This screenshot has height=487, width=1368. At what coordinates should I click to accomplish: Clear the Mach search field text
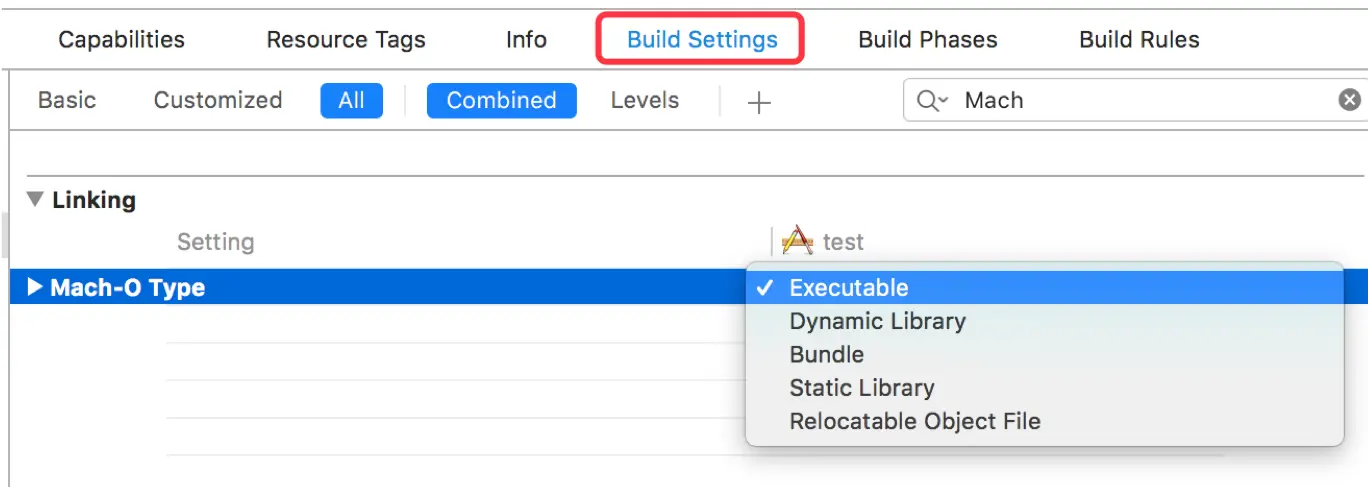[x=1349, y=100]
